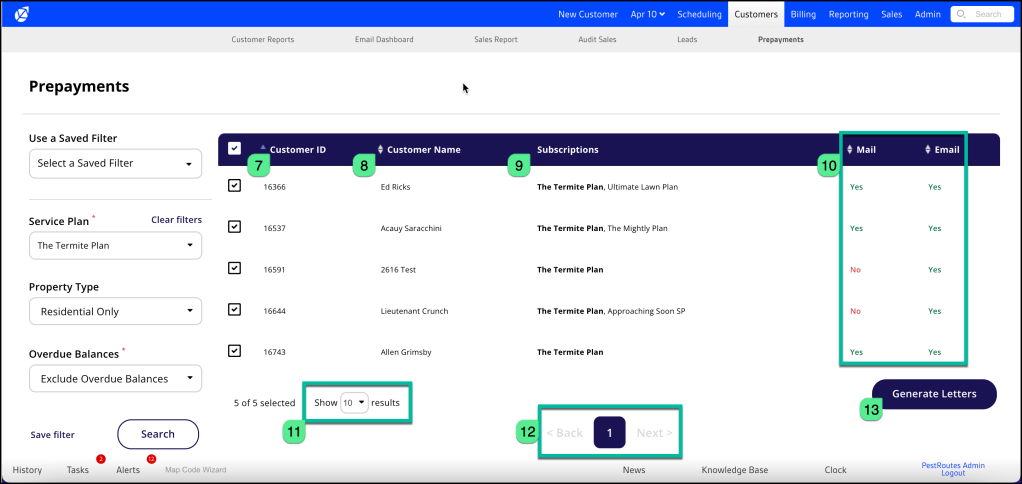Open the Select a Saved Filter dropdown
Image resolution: width=1022 pixels, height=484 pixels.
(x=115, y=163)
